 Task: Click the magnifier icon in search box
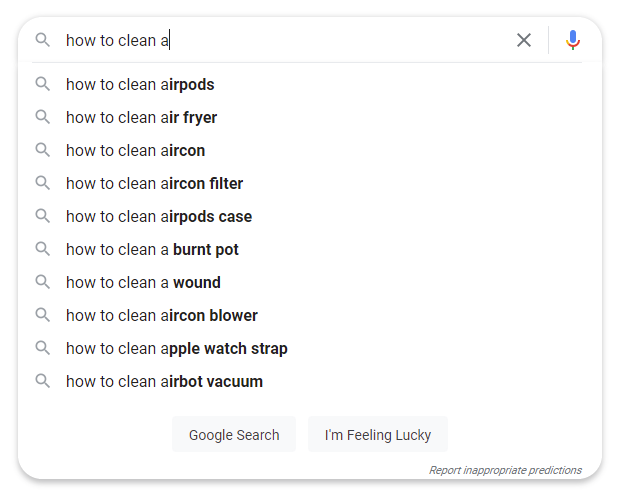tap(42, 40)
